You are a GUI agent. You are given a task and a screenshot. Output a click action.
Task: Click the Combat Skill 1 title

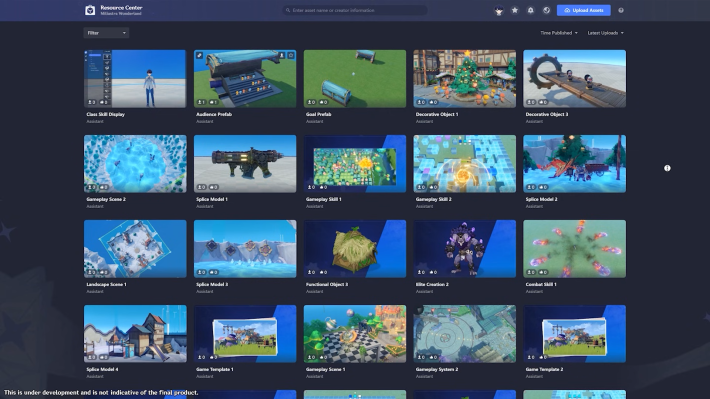[541, 284]
